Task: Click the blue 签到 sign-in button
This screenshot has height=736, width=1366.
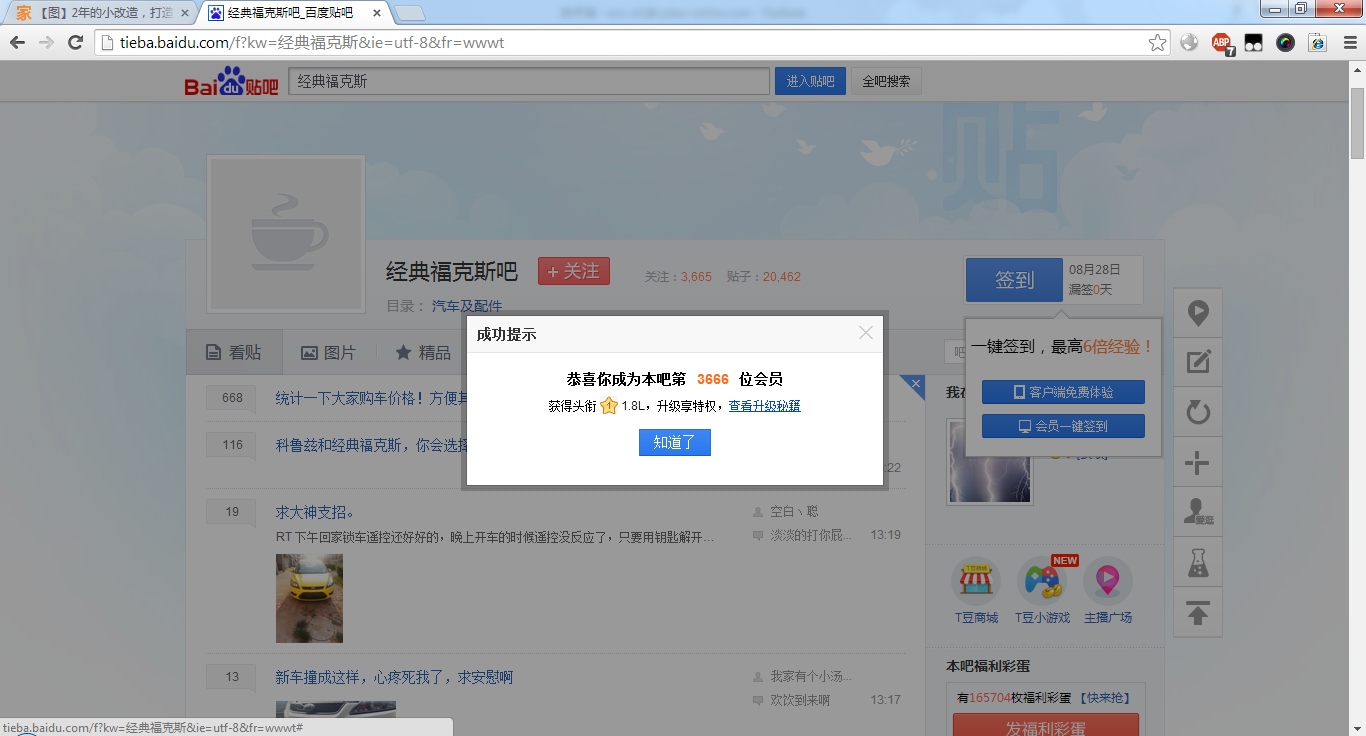Action: pyautogui.click(x=1014, y=280)
